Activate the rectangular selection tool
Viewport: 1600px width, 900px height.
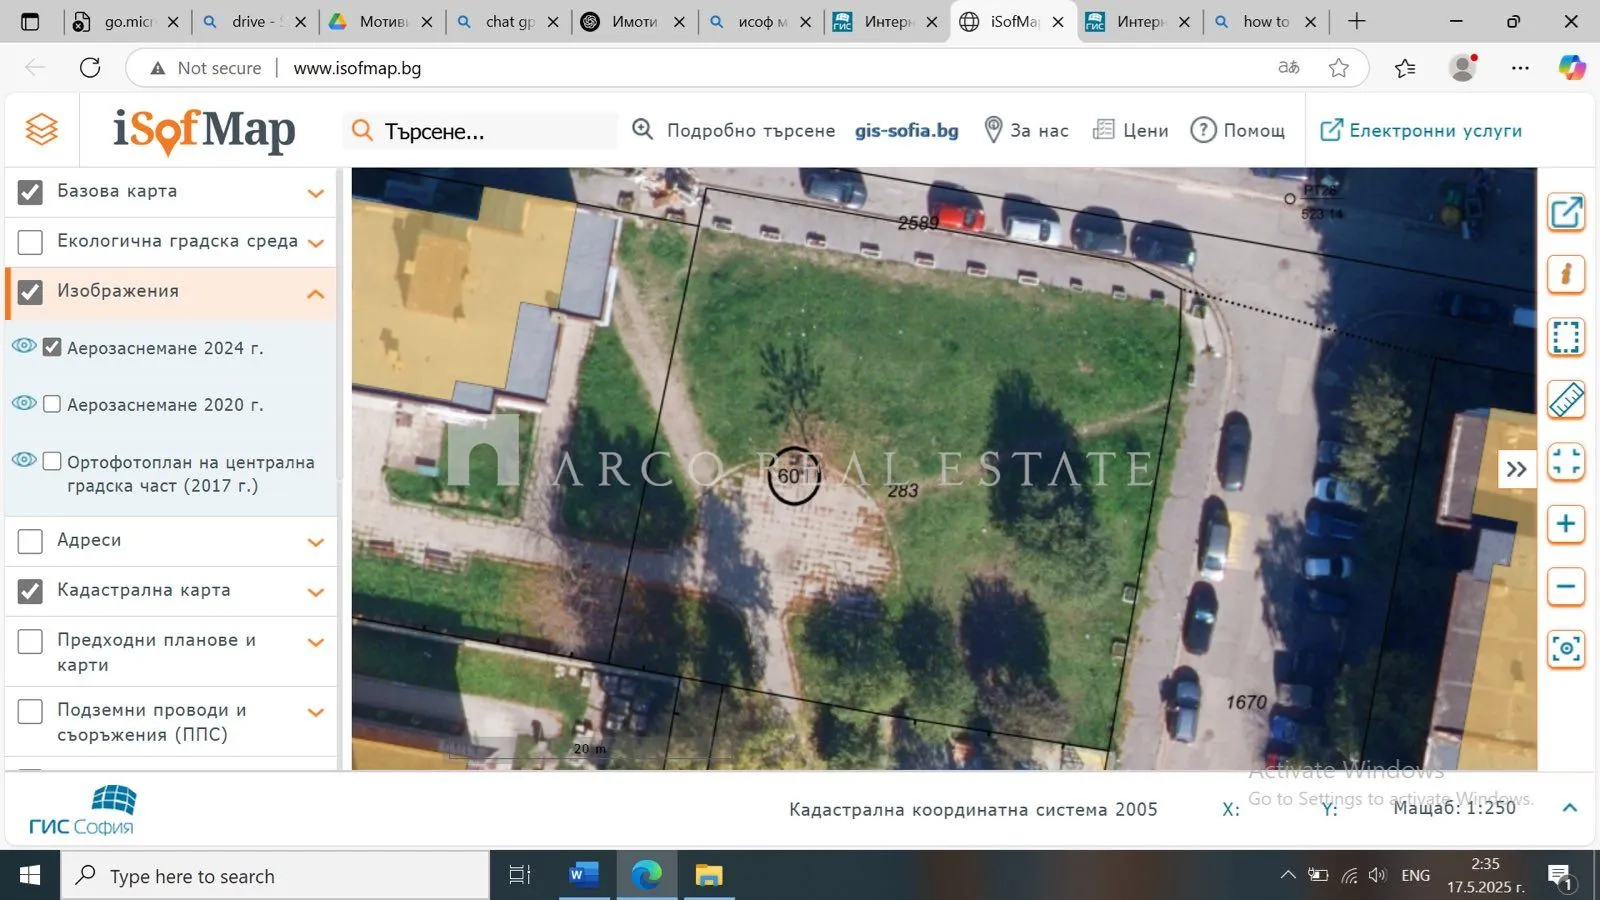coord(1566,337)
